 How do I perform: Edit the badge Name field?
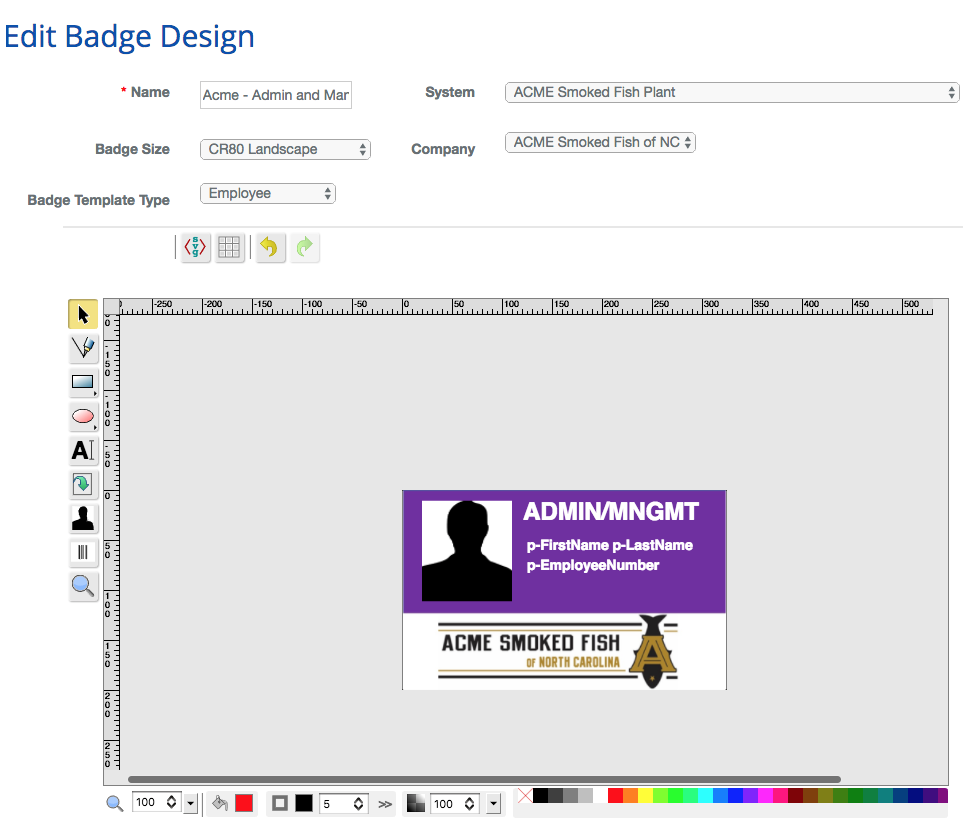[275, 95]
